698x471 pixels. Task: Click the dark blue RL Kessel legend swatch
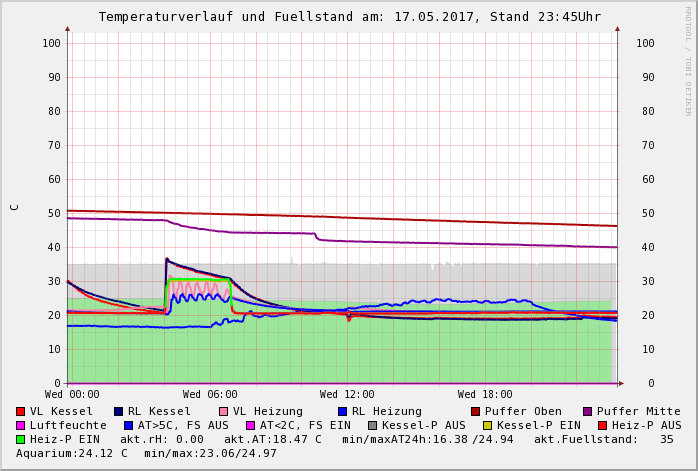(118, 412)
